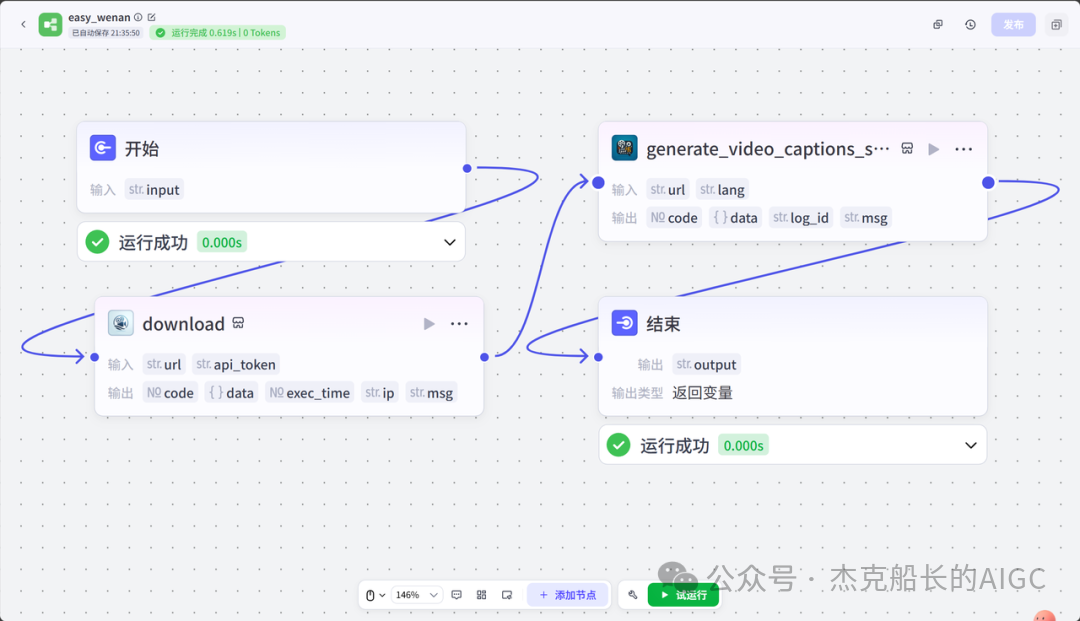1080x621 pixels.
Task: Open generate_video_captions three-dot menu
Action: [x=964, y=149]
